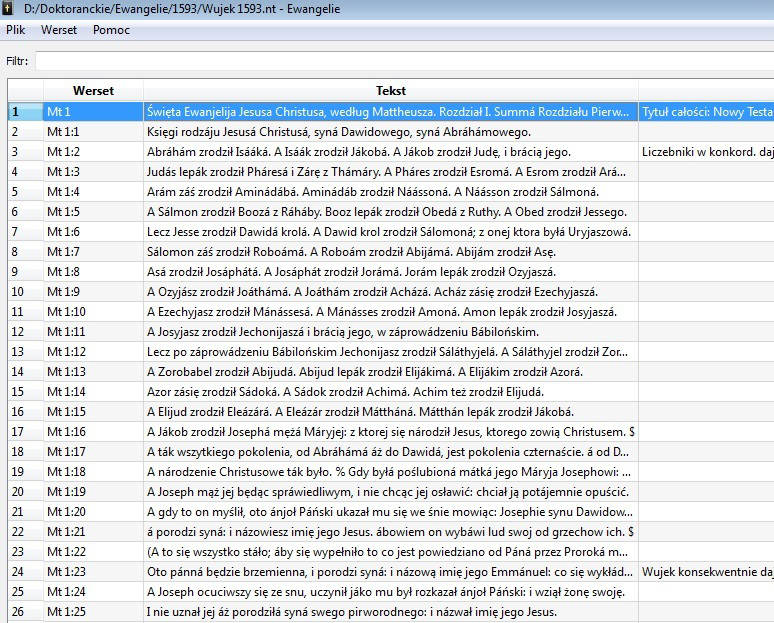Click the Tekst column header
This screenshot has height=623, width=774.
[x=390, y=91]
